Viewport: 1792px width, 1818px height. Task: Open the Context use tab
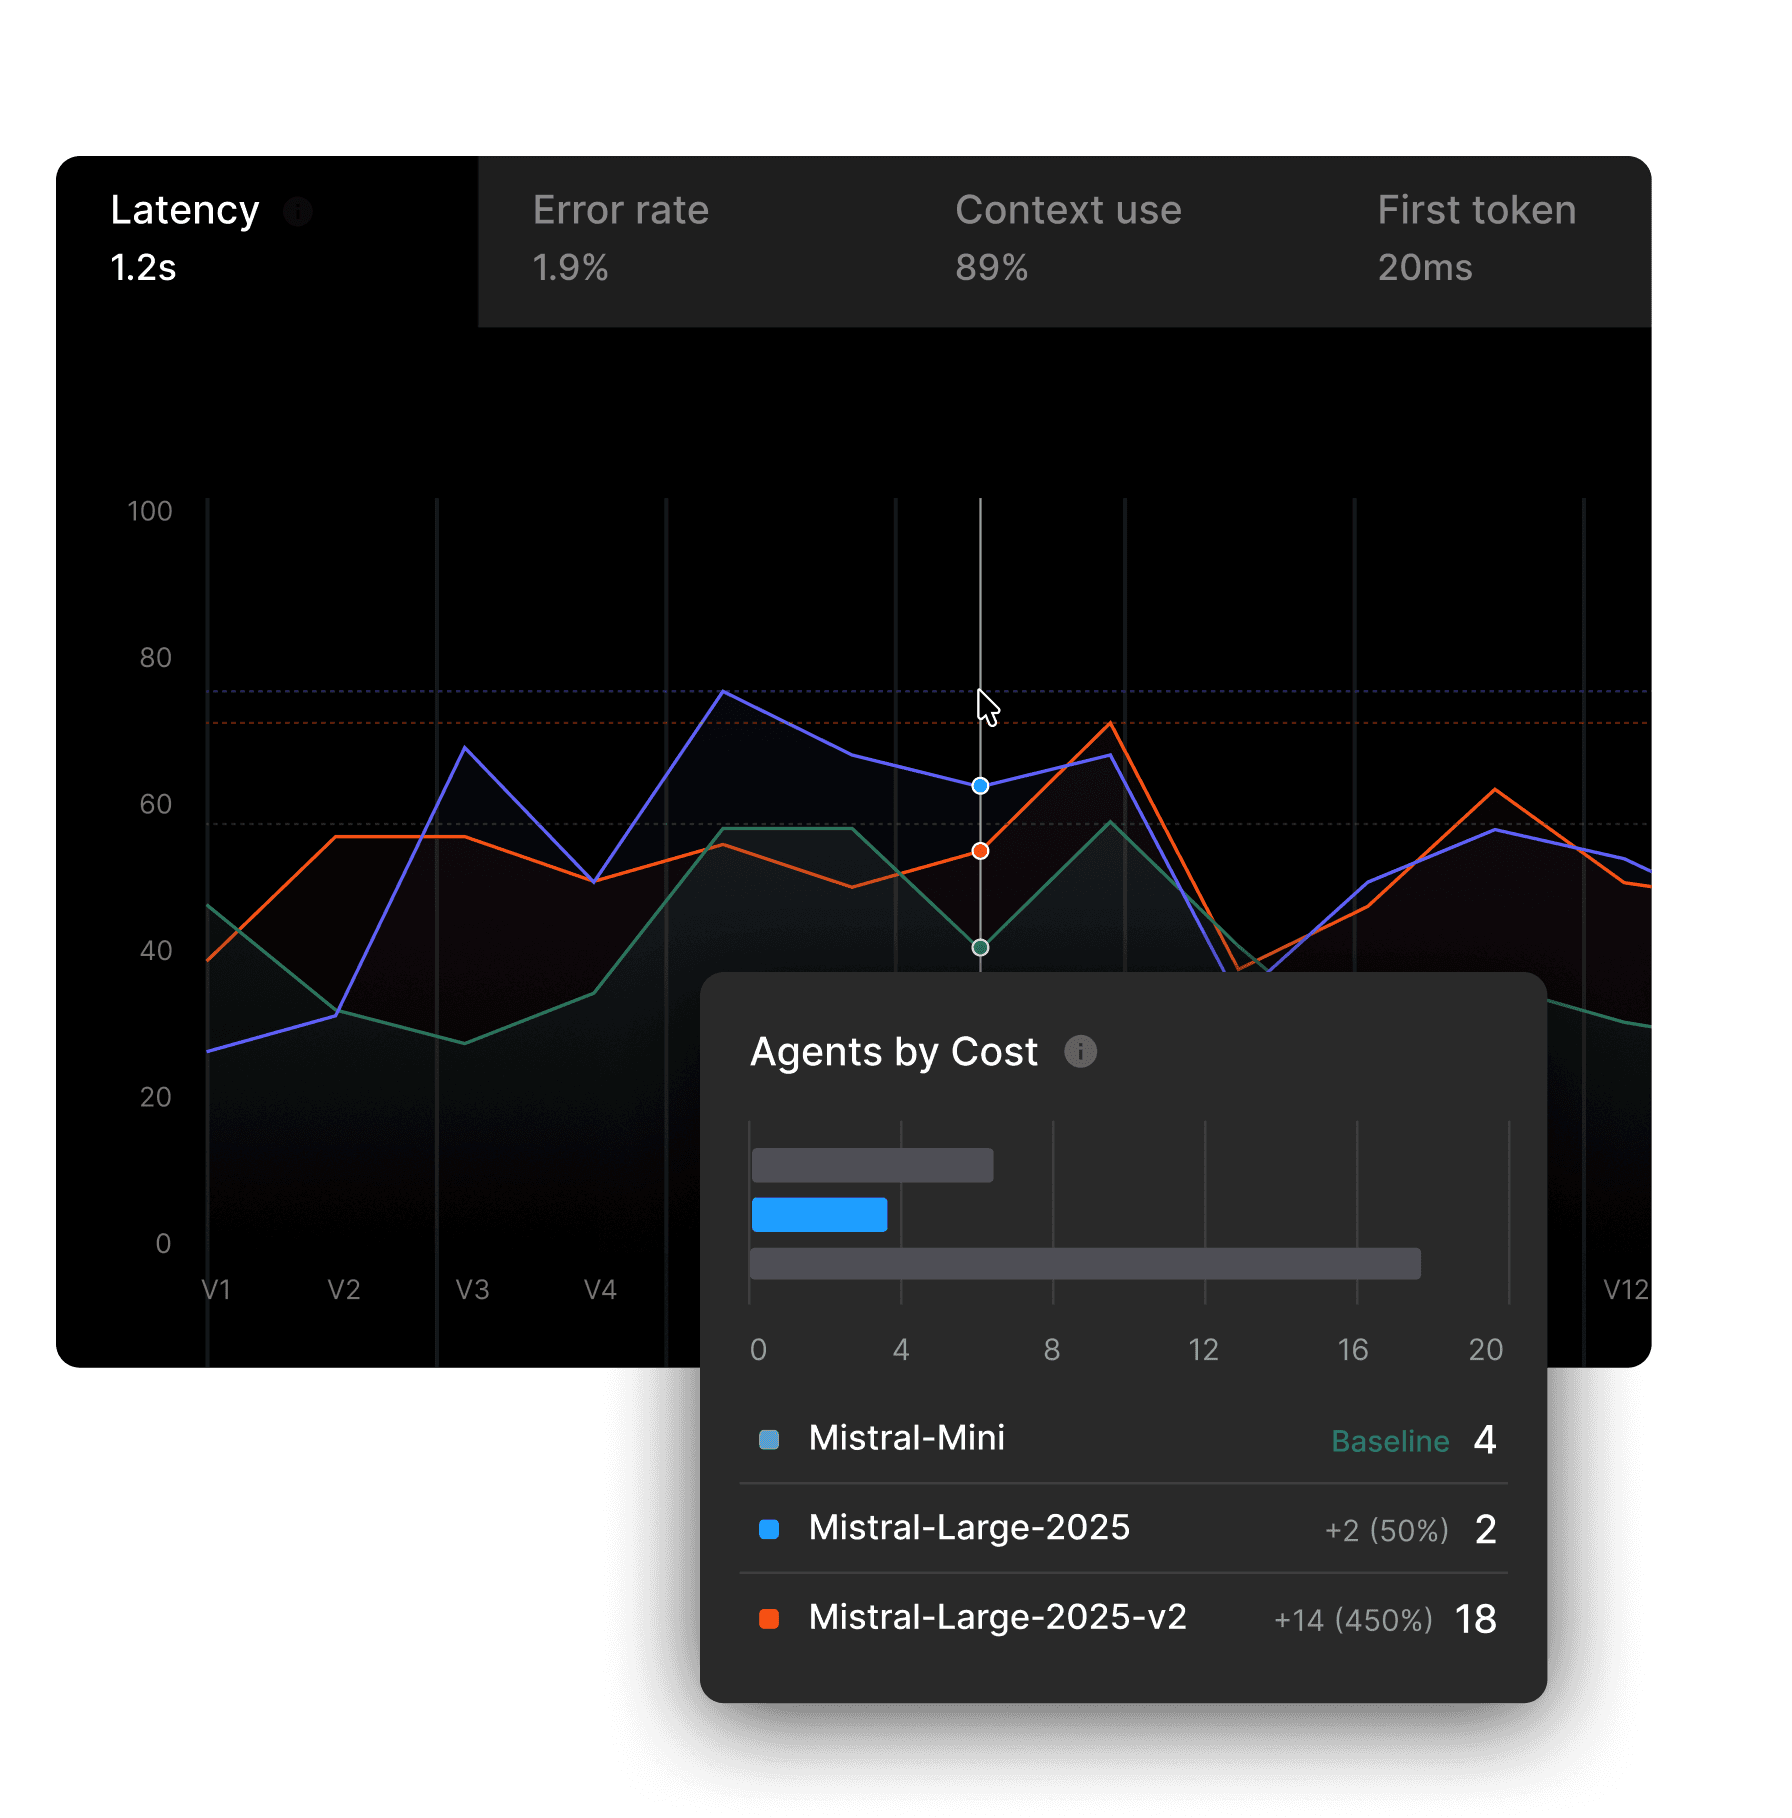pos(1111,241)
